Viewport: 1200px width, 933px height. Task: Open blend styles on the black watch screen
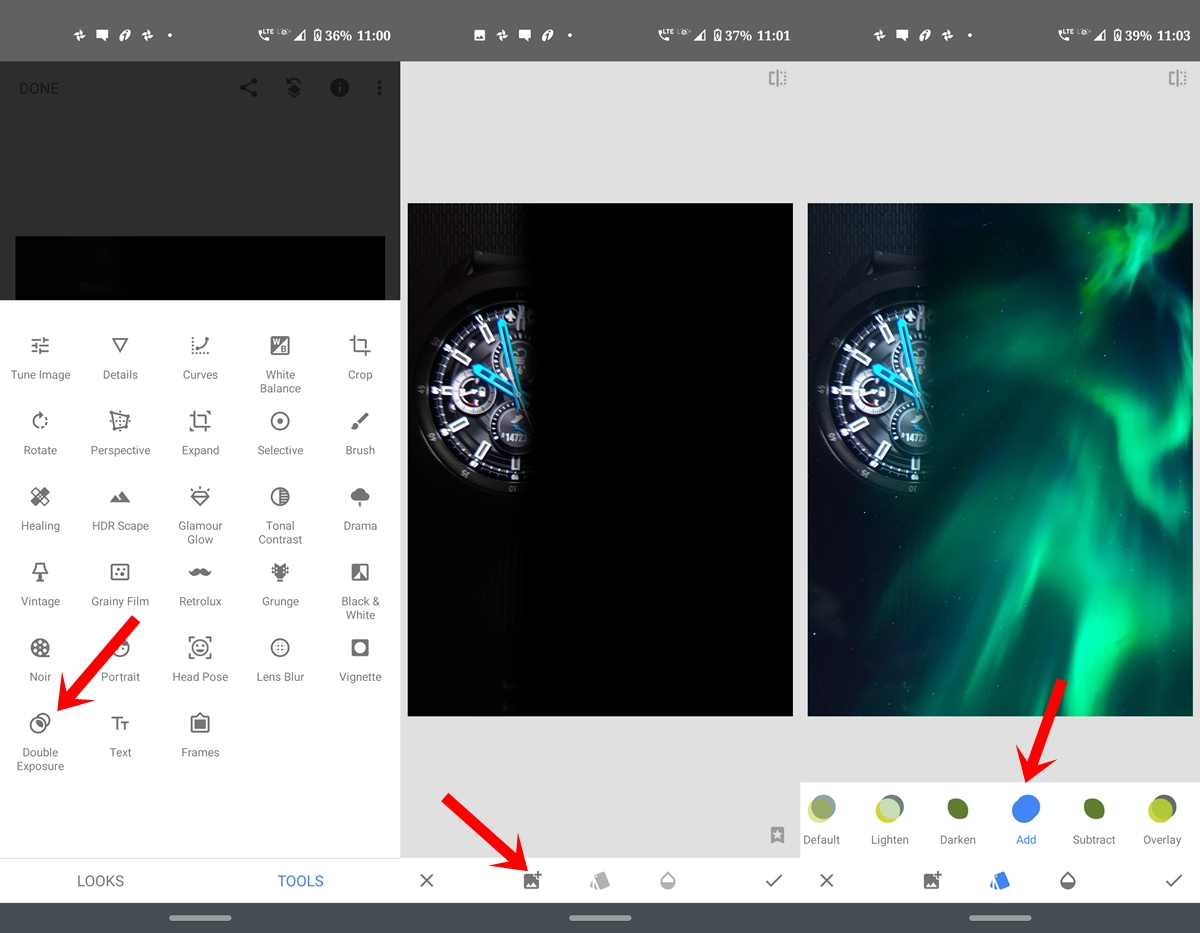600,881
